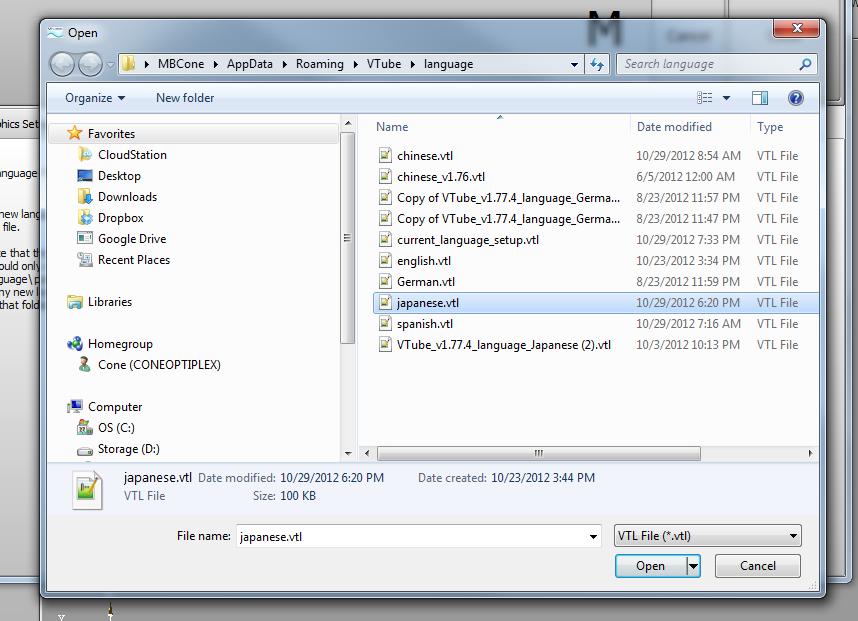Open the view options dropdown arrow
The width and height of the screenshot is (858, 621).
[x=727, y=98]
